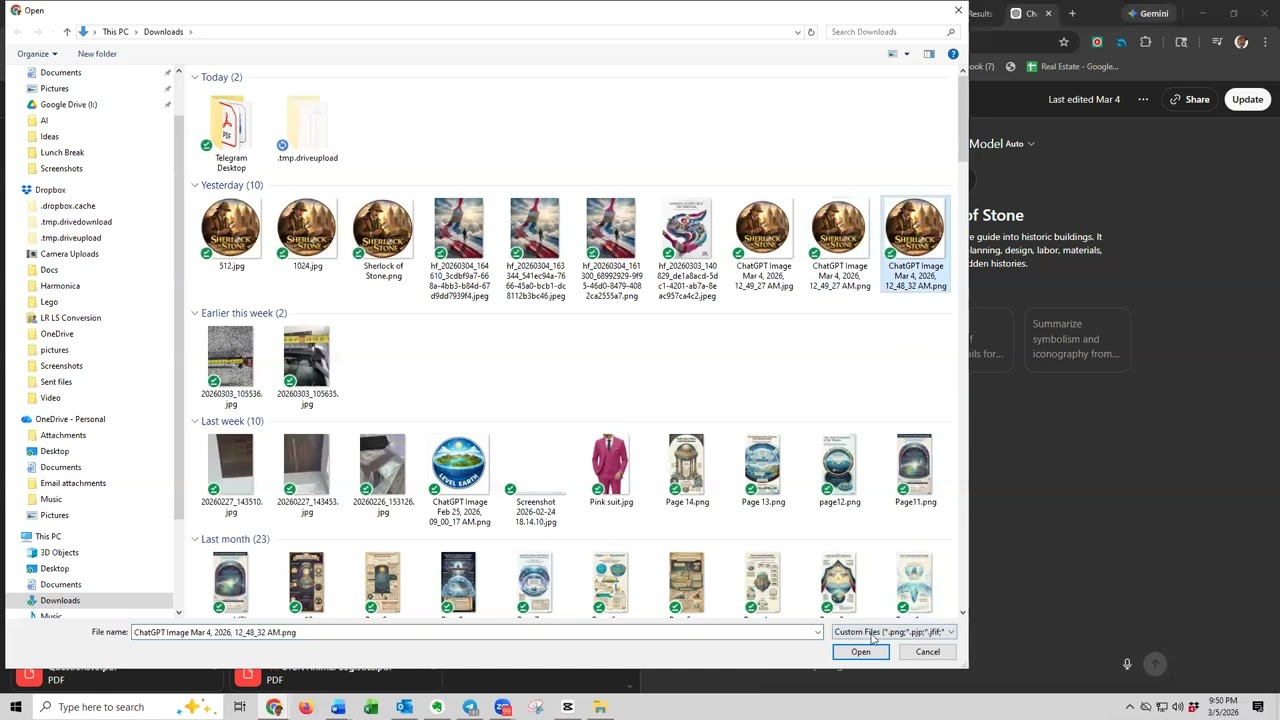Open Excel from the taskbar

pyautogui.click(x=371, y=707)
